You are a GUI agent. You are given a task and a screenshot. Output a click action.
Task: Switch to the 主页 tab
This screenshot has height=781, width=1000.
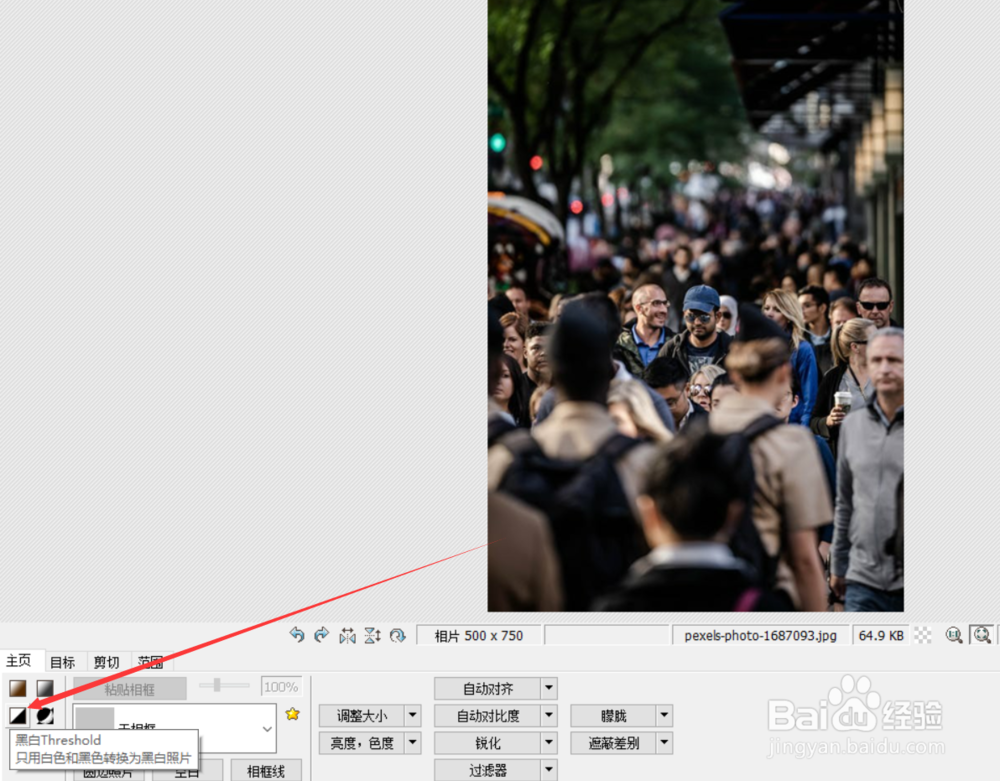click(18, 661)
